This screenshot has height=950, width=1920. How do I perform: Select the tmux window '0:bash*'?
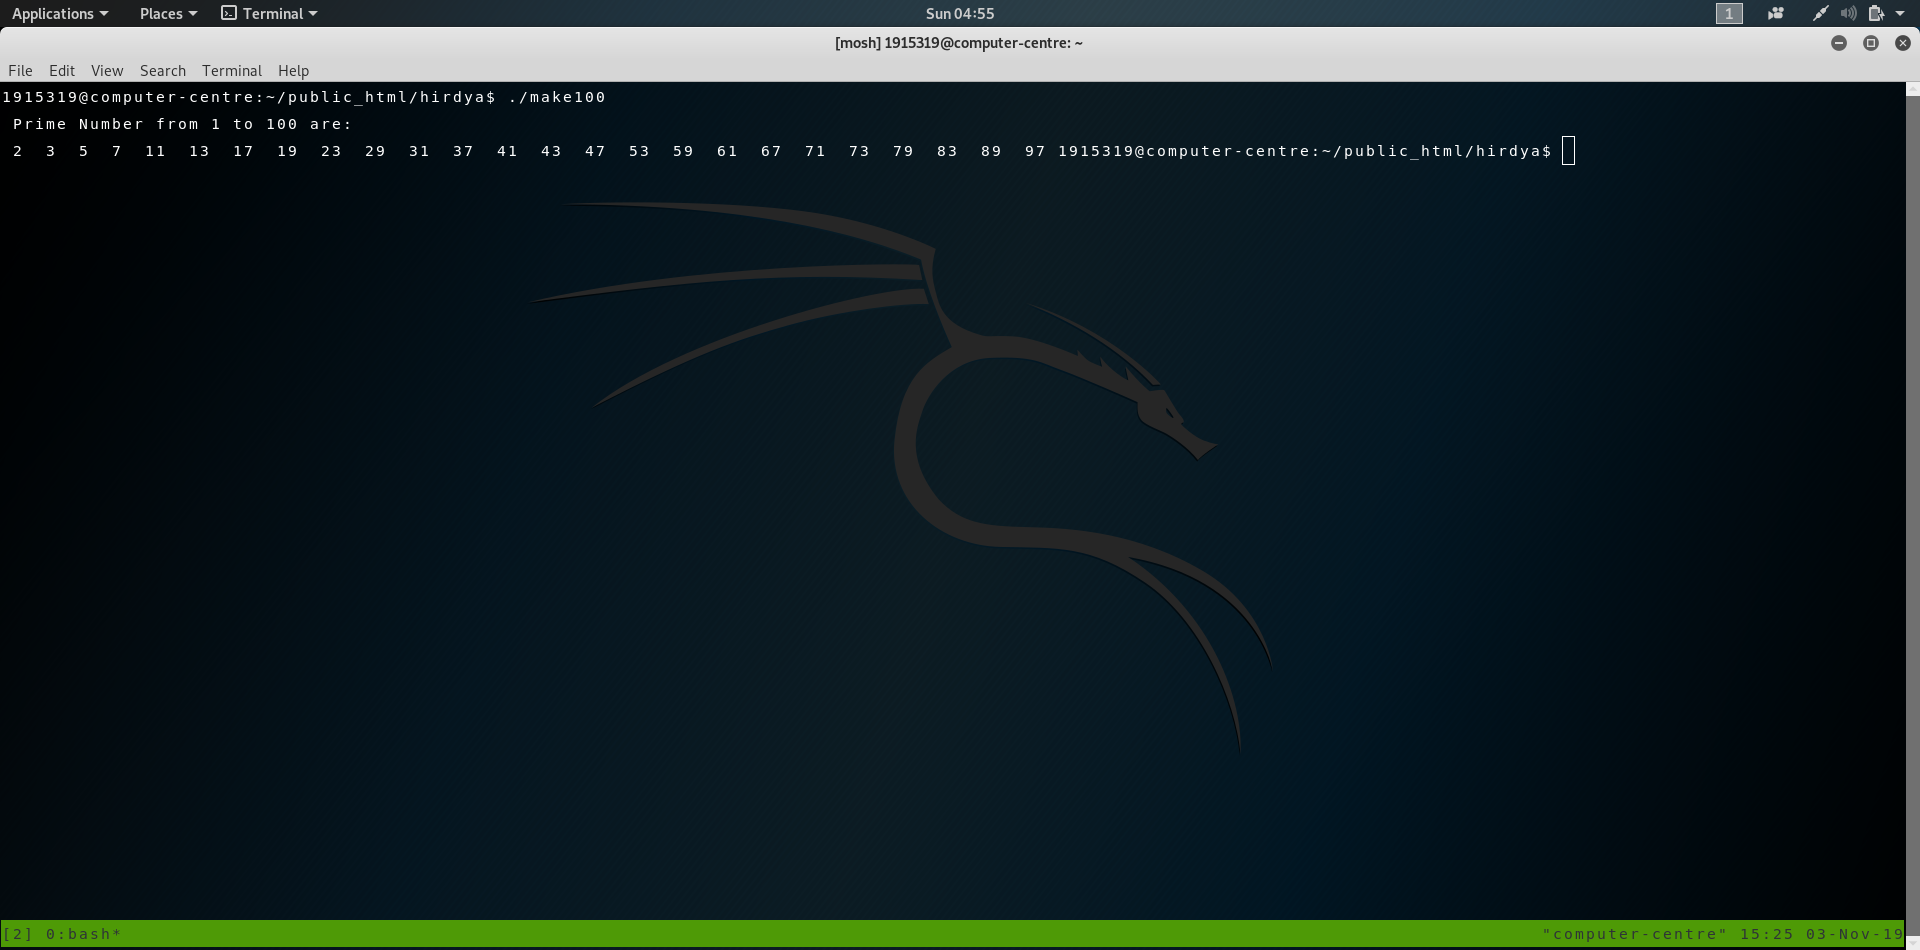tap(84, 934)
